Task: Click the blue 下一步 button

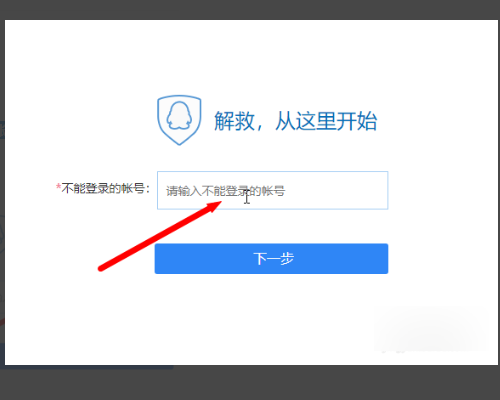Action: [x=271, y=259]
